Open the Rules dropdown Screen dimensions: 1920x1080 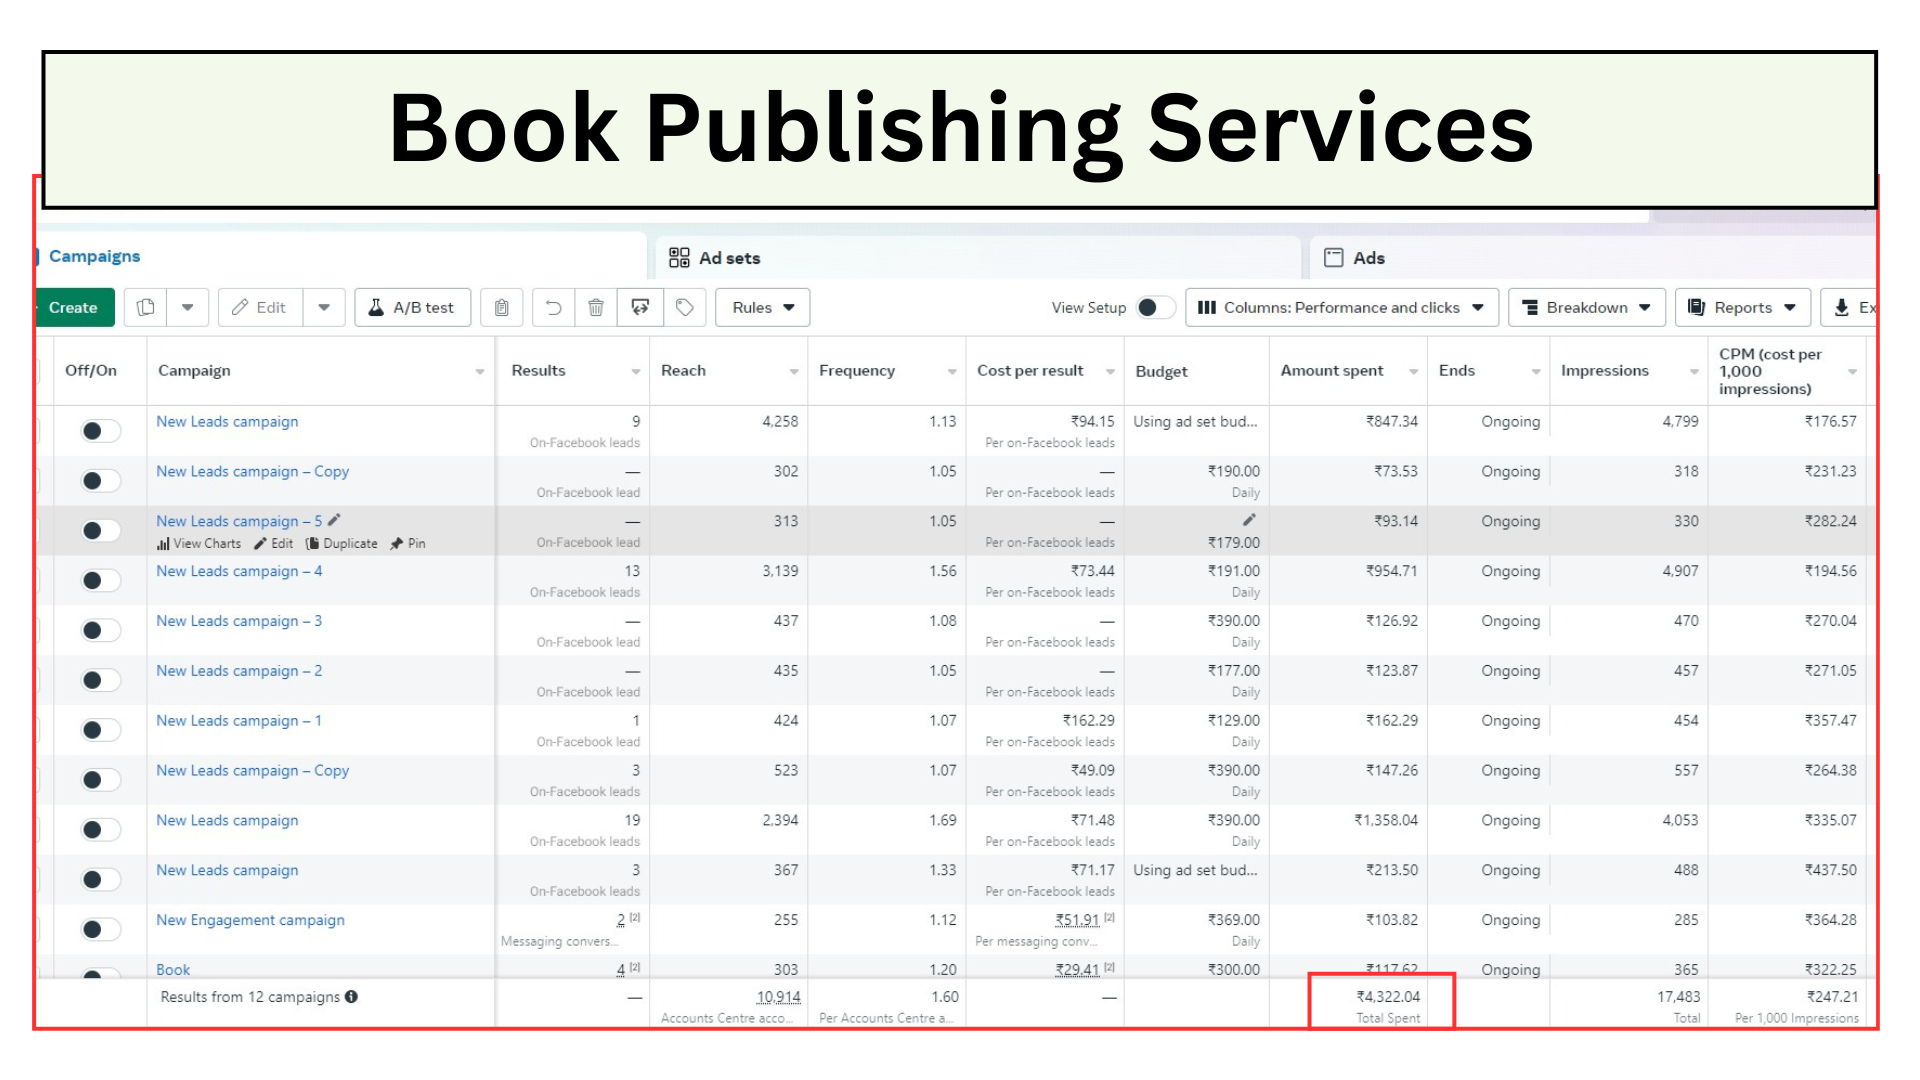pyautogui.click(x=762, y=307)
